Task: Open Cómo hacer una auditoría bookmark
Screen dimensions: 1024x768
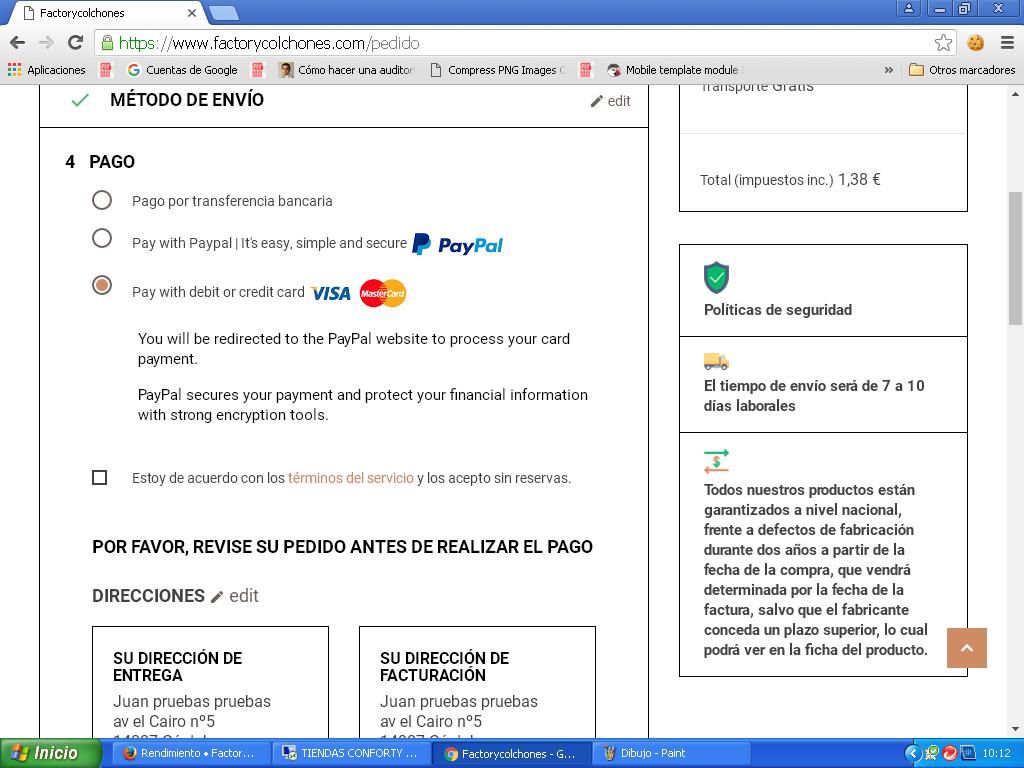Action: [x=347, y=70]
